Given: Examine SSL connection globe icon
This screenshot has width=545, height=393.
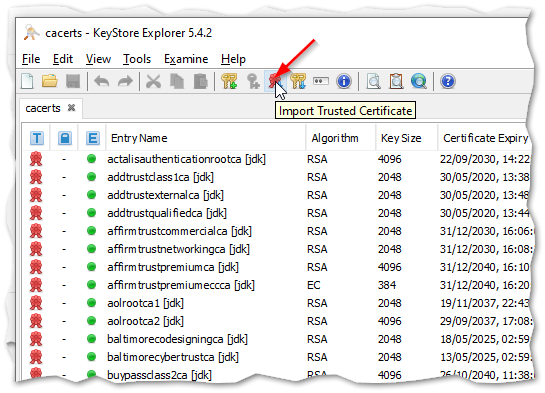Looking at the screenshot, I should pos(419,81).
